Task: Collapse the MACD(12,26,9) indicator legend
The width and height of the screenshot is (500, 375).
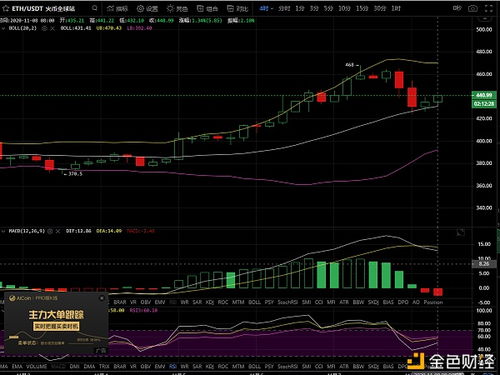Action: point(3,231)
